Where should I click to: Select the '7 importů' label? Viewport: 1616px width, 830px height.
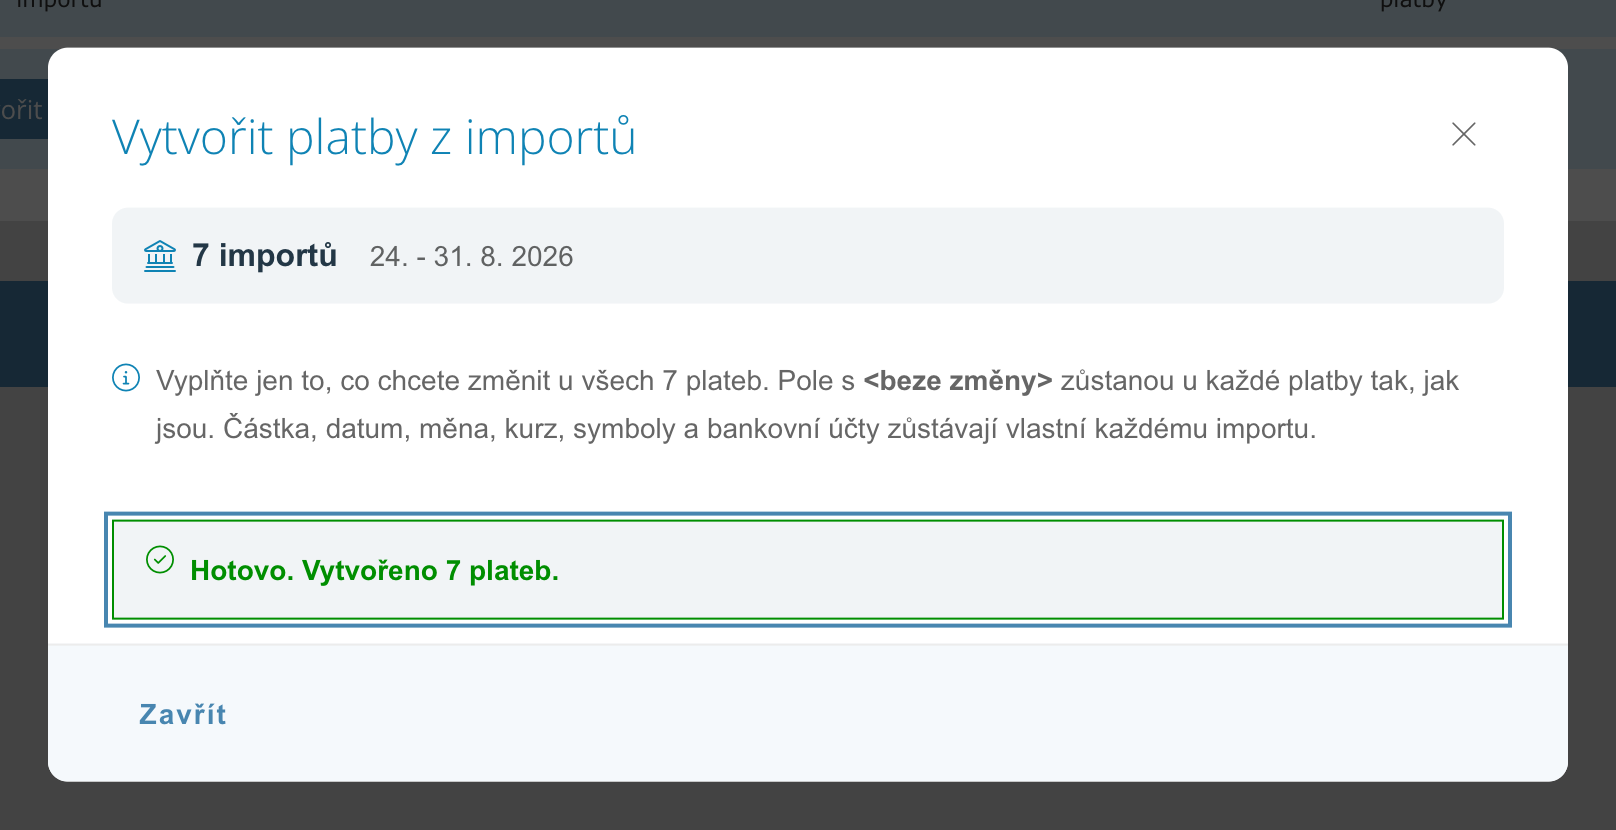(x=264, y=256)
